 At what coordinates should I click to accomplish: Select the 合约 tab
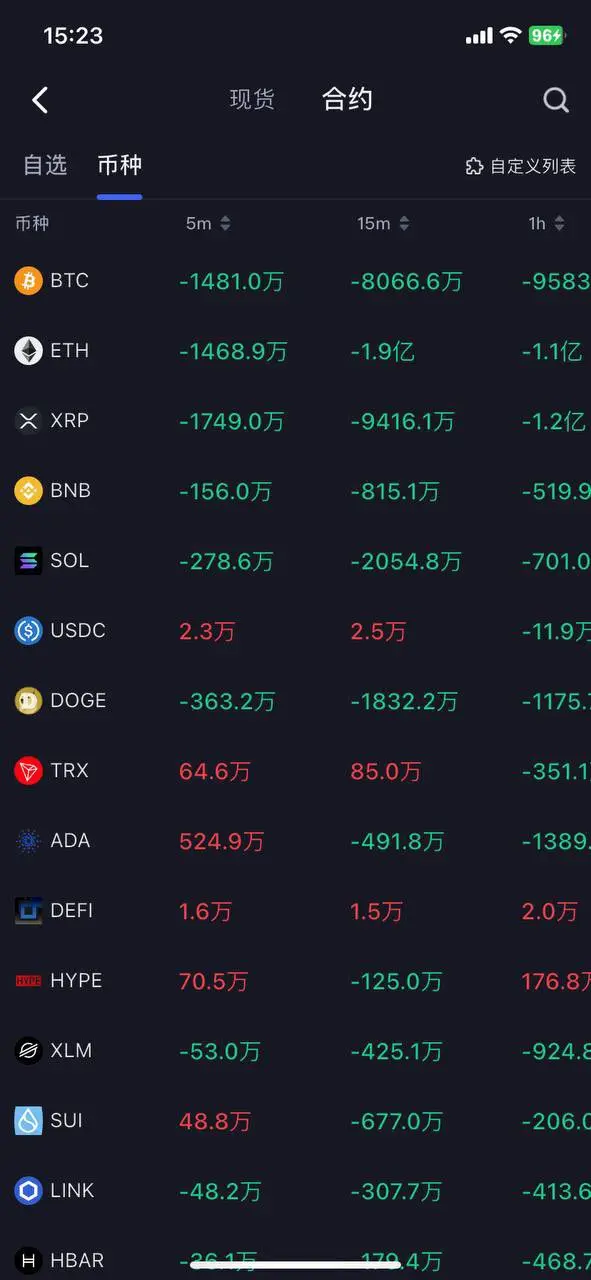[347, 99]
